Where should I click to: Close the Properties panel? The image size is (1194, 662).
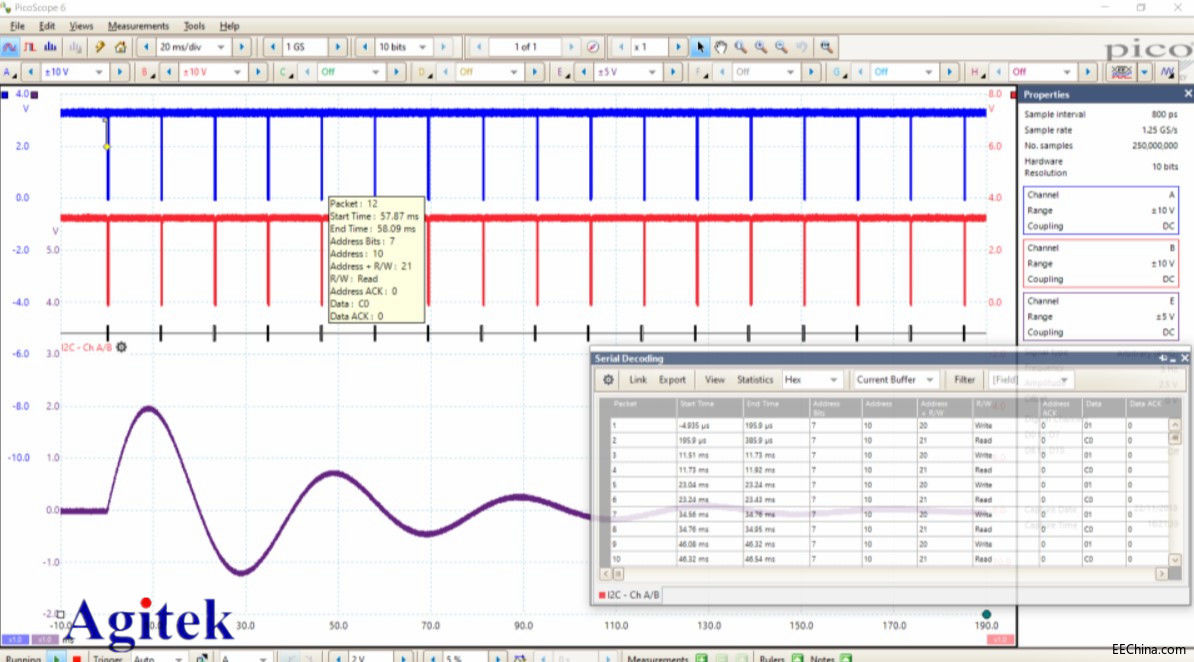coord(1188,94)
